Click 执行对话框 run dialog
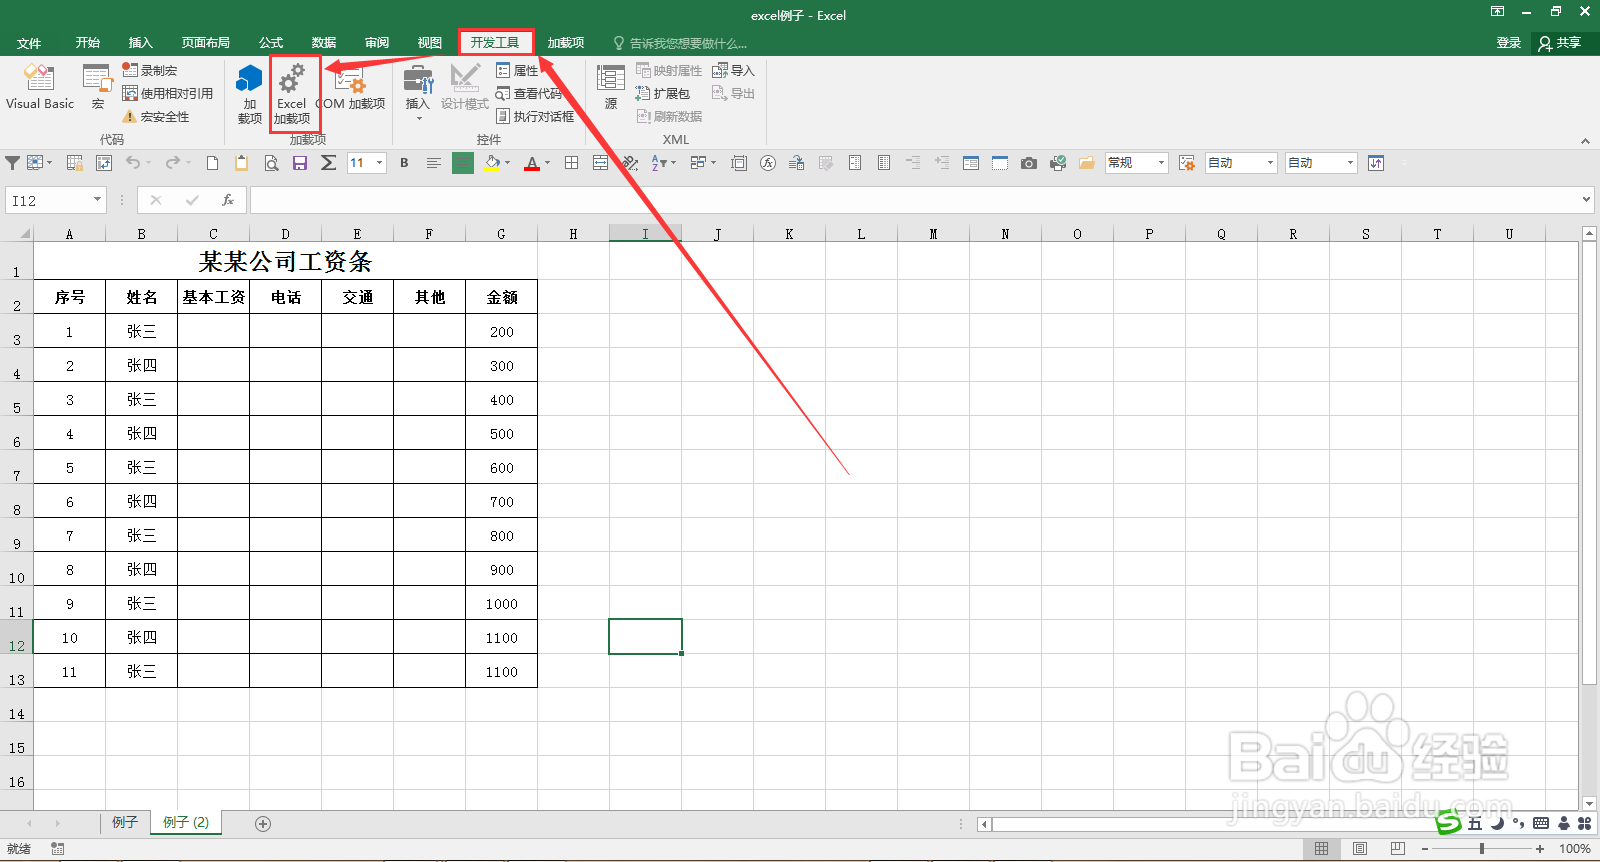The width and height of the screenshot is (1600, 862). 535,116
